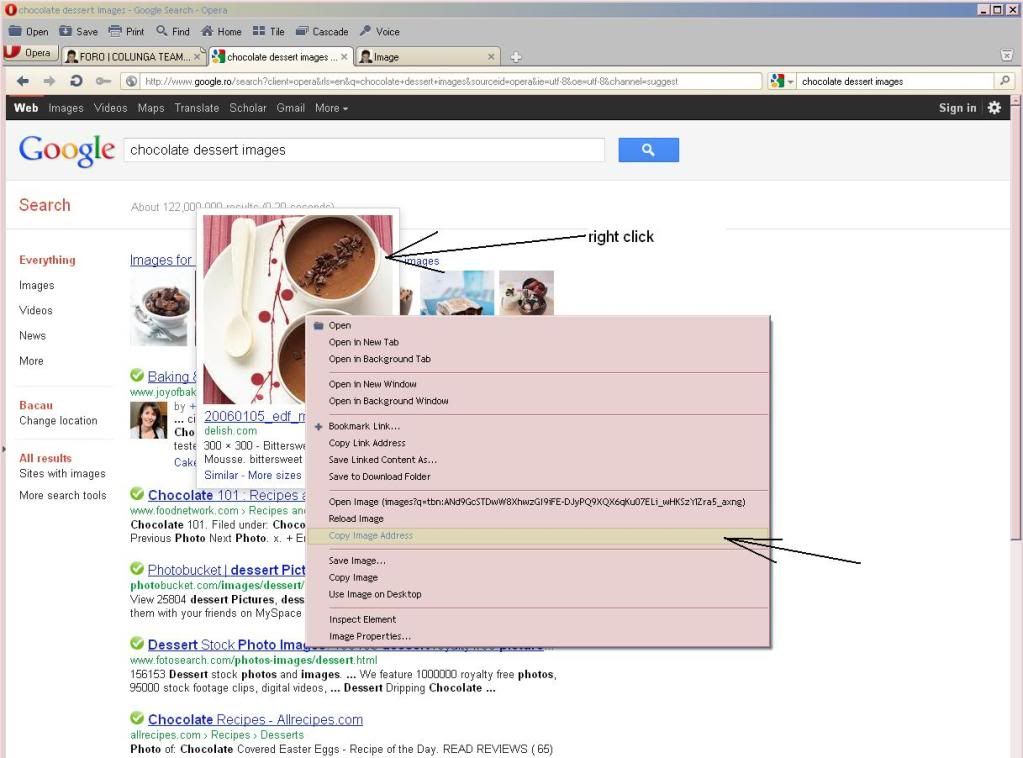Image resolution: width=1023 pixels, height=758 pixels.
Task: Click the Opera menu button
Action: click(x=31, y=54)
